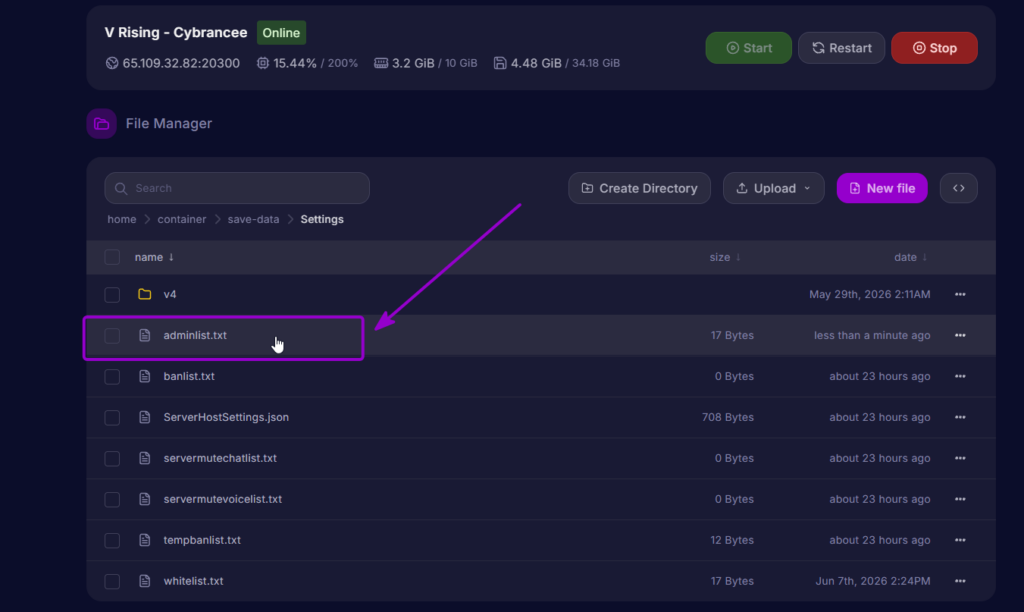Click the code brackets icon button
Image resolution: width=1024 pixels, height=612 pixels.
958,188
